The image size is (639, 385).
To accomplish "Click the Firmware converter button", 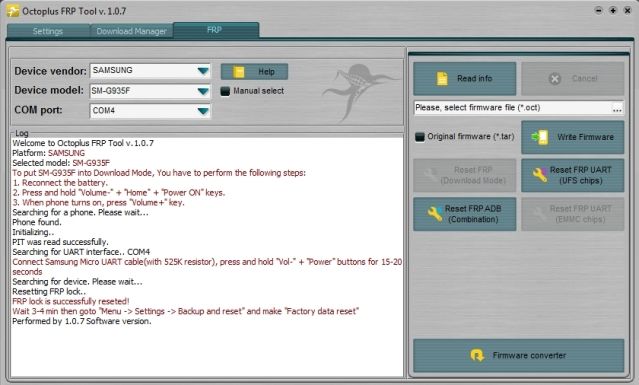I will (519, 356).
